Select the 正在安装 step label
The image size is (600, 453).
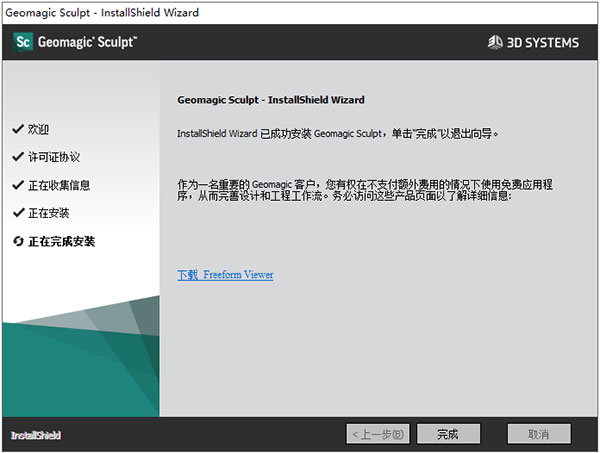(x=49, y=214)
